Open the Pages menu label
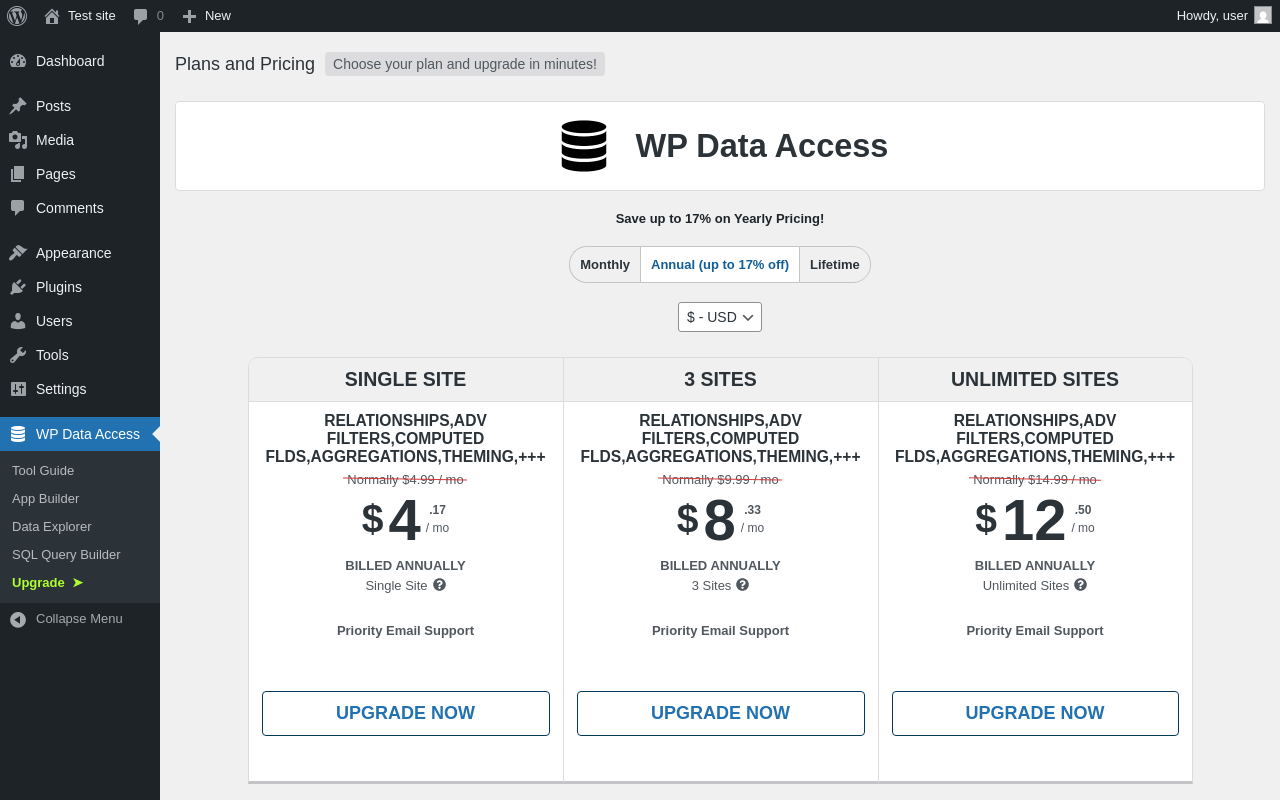Viewport: 1280px width, 800px height. [56, 174]
